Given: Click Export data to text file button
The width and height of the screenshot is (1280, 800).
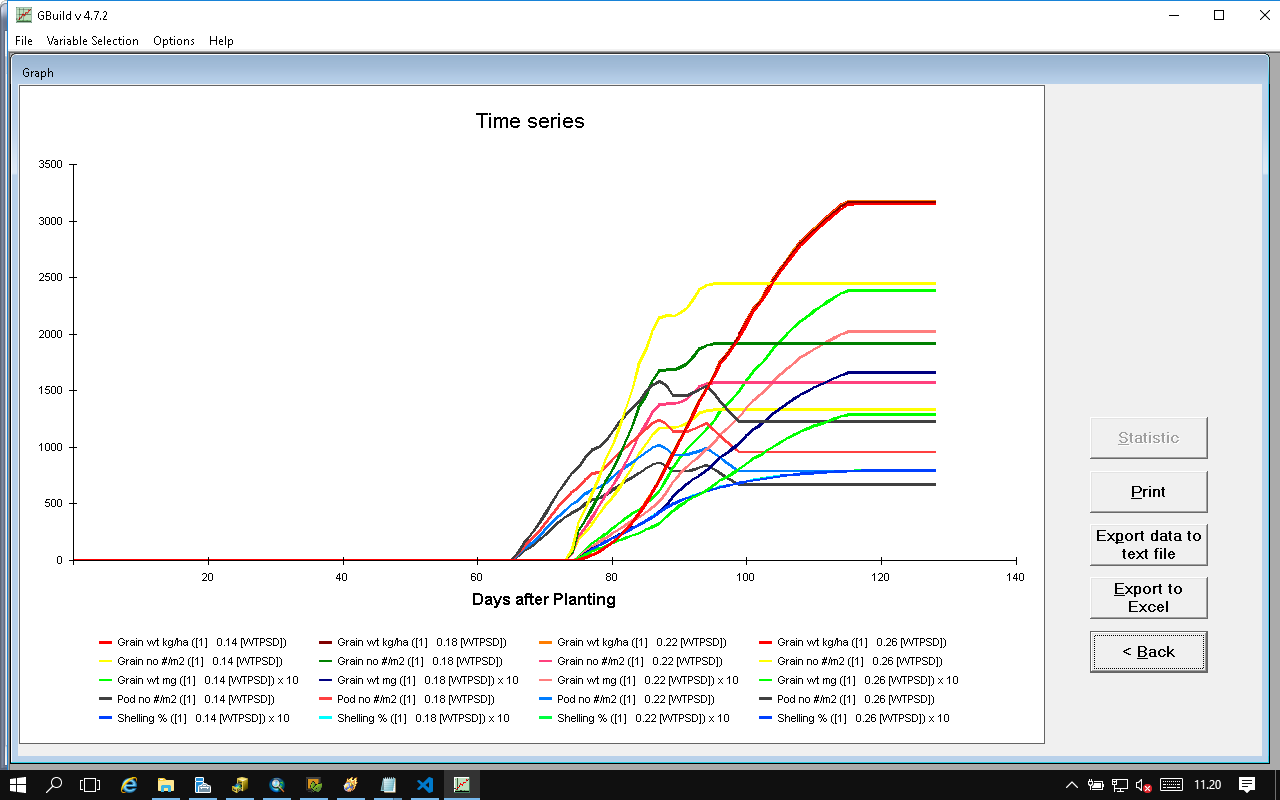Looking at the screenshot, I should [x=1148, y=545].
